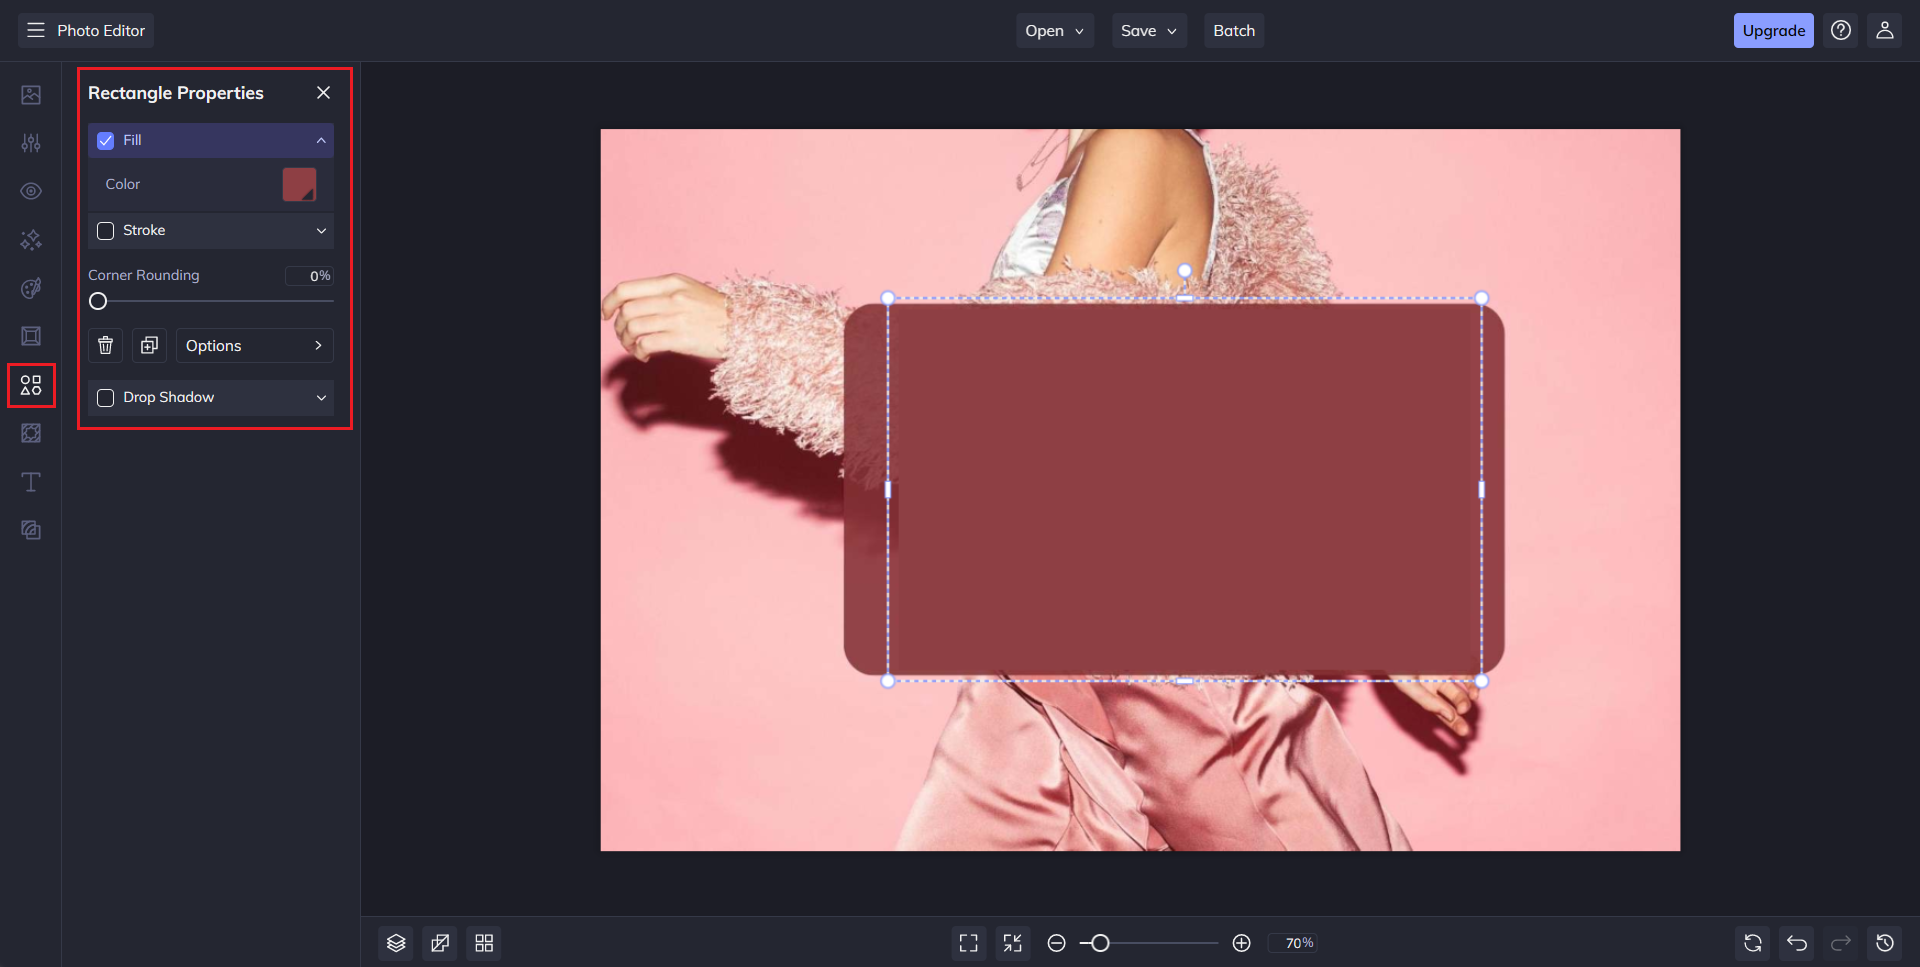
Task: Open the Text tool in sidebar
Action: 31,482
